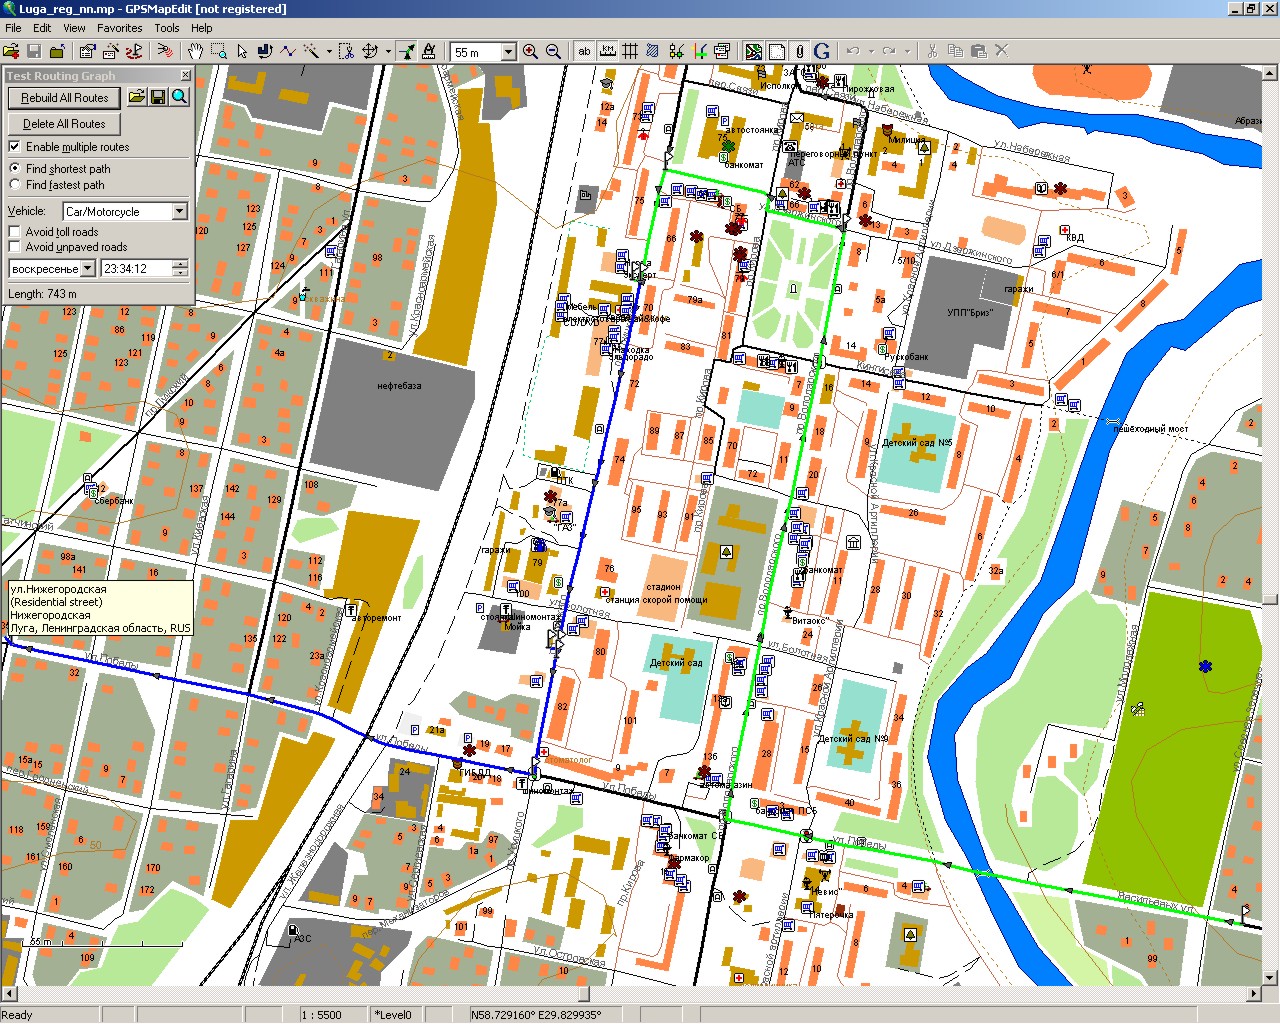
Task: Open the File menu
Action: pyautogui.click(x=13, y=28)
